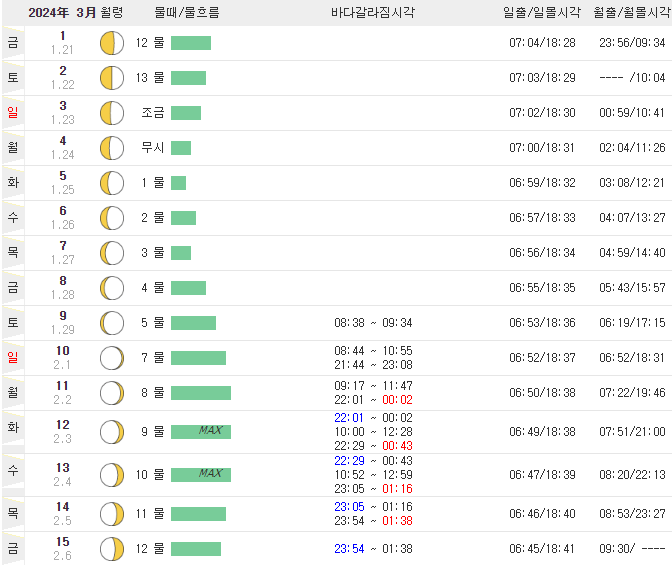
Task: Click sunrise/sunset 06:53/18:36
Action: pos(542,323)
